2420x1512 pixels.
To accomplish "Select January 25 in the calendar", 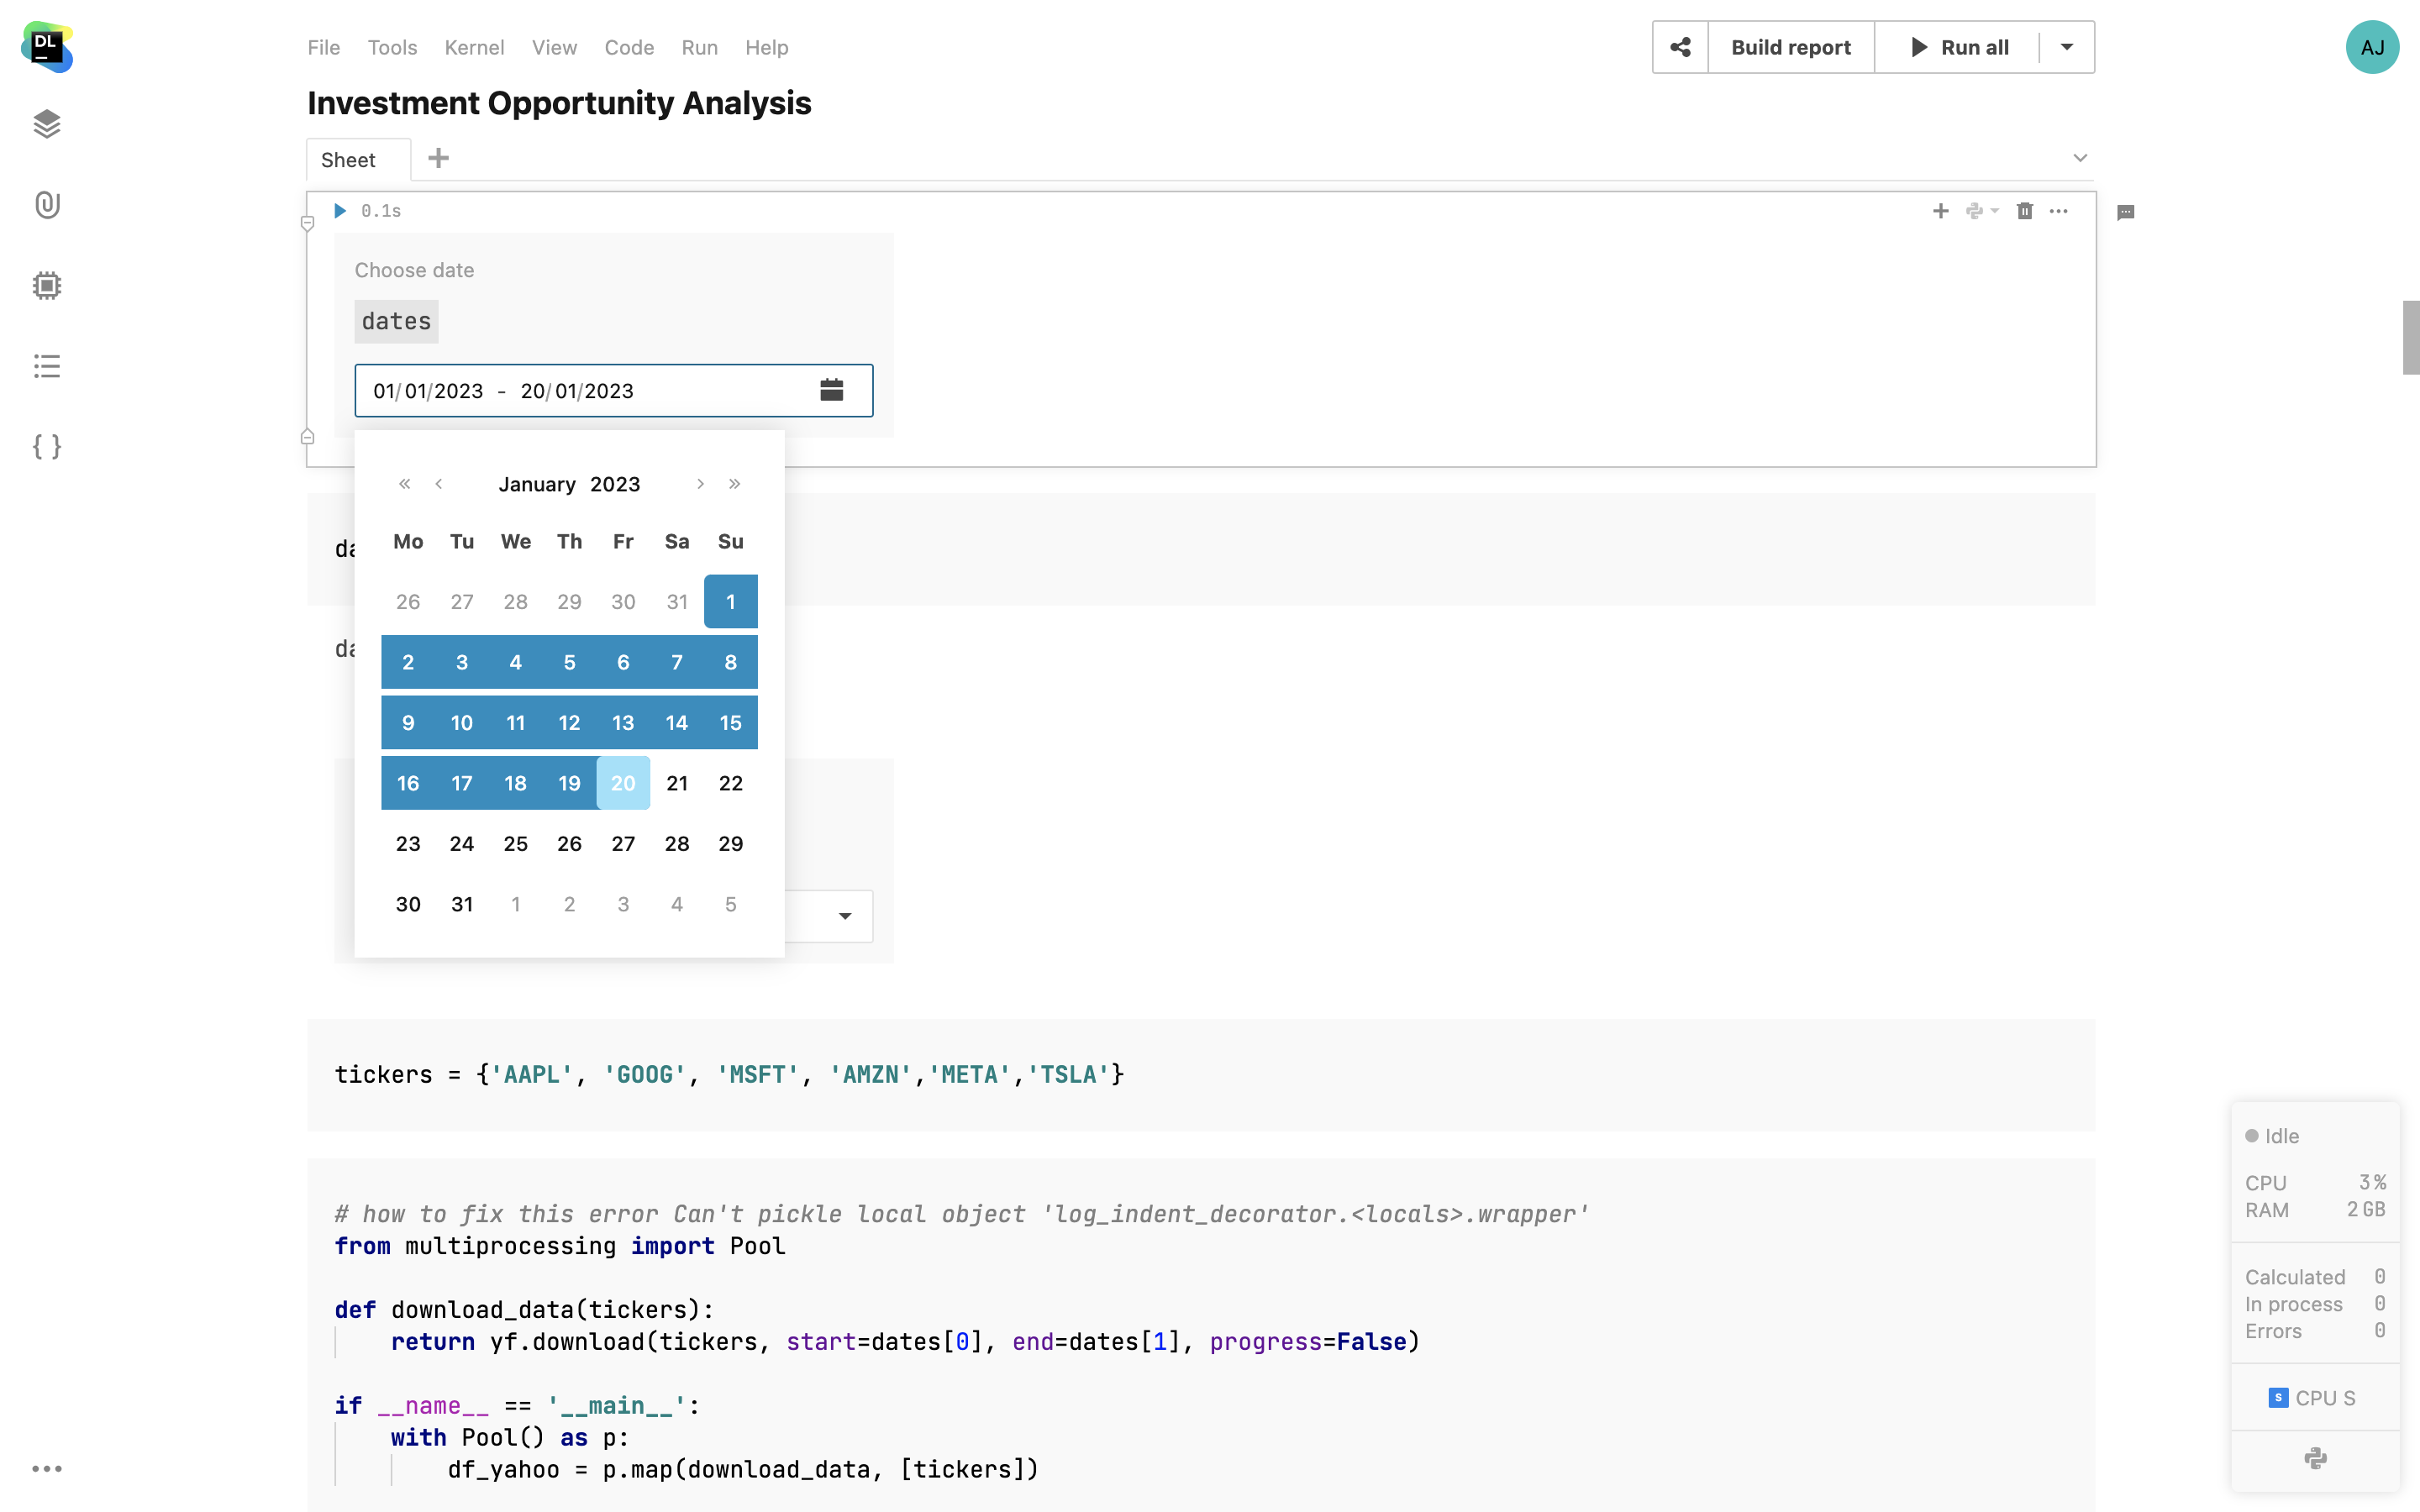I will coord(515,843).
